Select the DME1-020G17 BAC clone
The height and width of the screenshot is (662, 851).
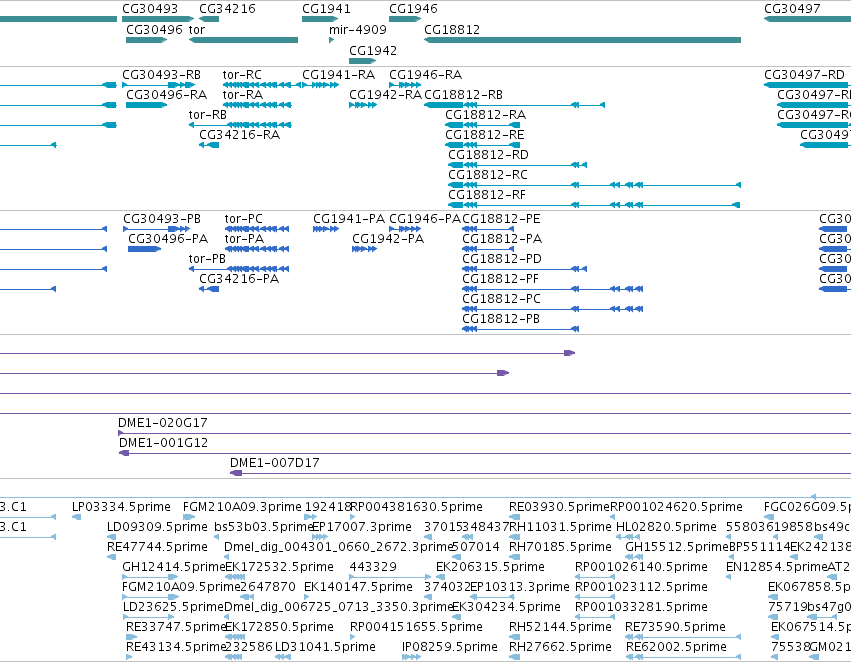point(484,433)
